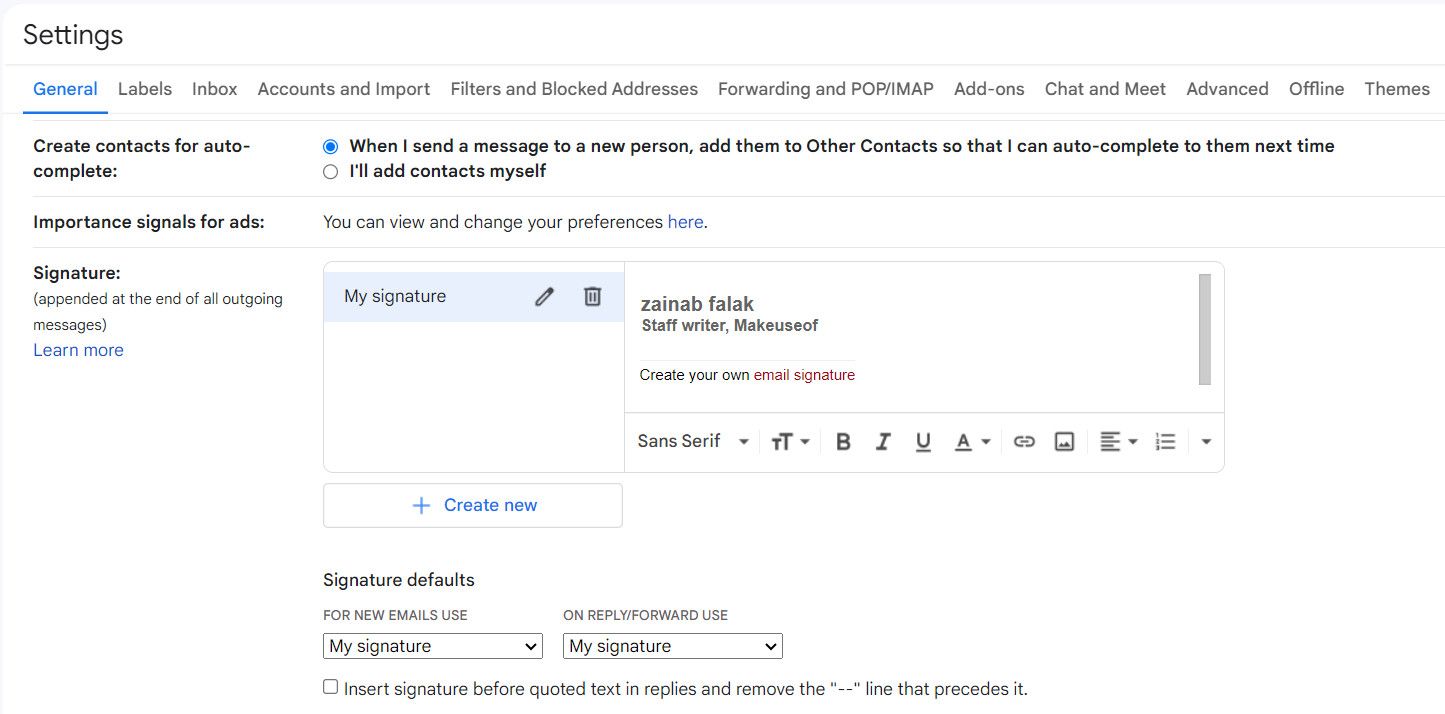Screen dimensions: 1445x714
Task: Open the Sans Serif font dropdown
Action: click(692, 441)
